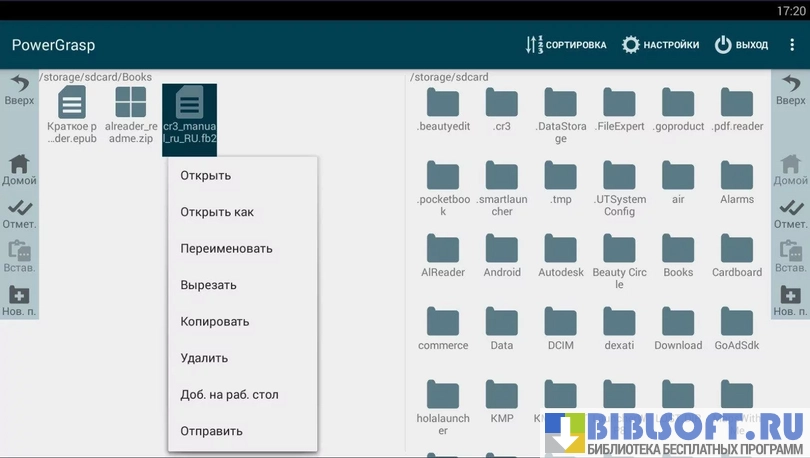The image size is (810, 458).
Task: Tap the left panel Вверх arrow
Action: [x=19, y=90]
